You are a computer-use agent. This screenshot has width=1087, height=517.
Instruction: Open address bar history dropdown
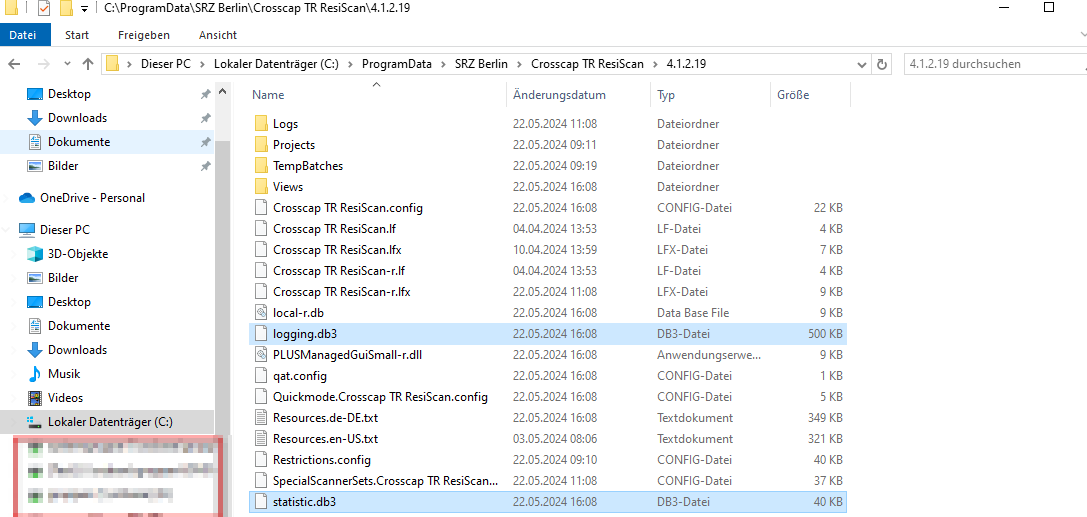click(x=862, y=64)
